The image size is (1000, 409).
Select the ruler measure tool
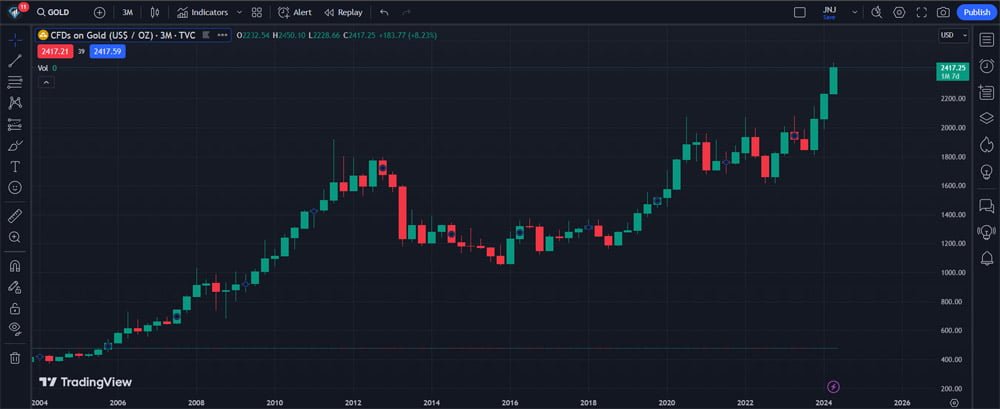[15, 216]
